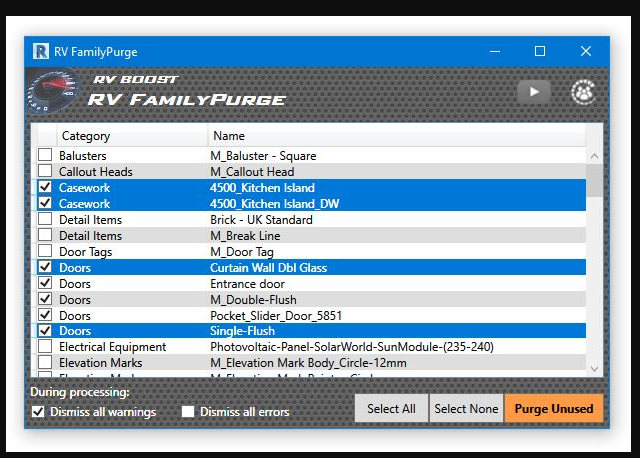
Task: Uncheck the Curtain Wall Dbl Glass checkbox
Action: point(45,267)
